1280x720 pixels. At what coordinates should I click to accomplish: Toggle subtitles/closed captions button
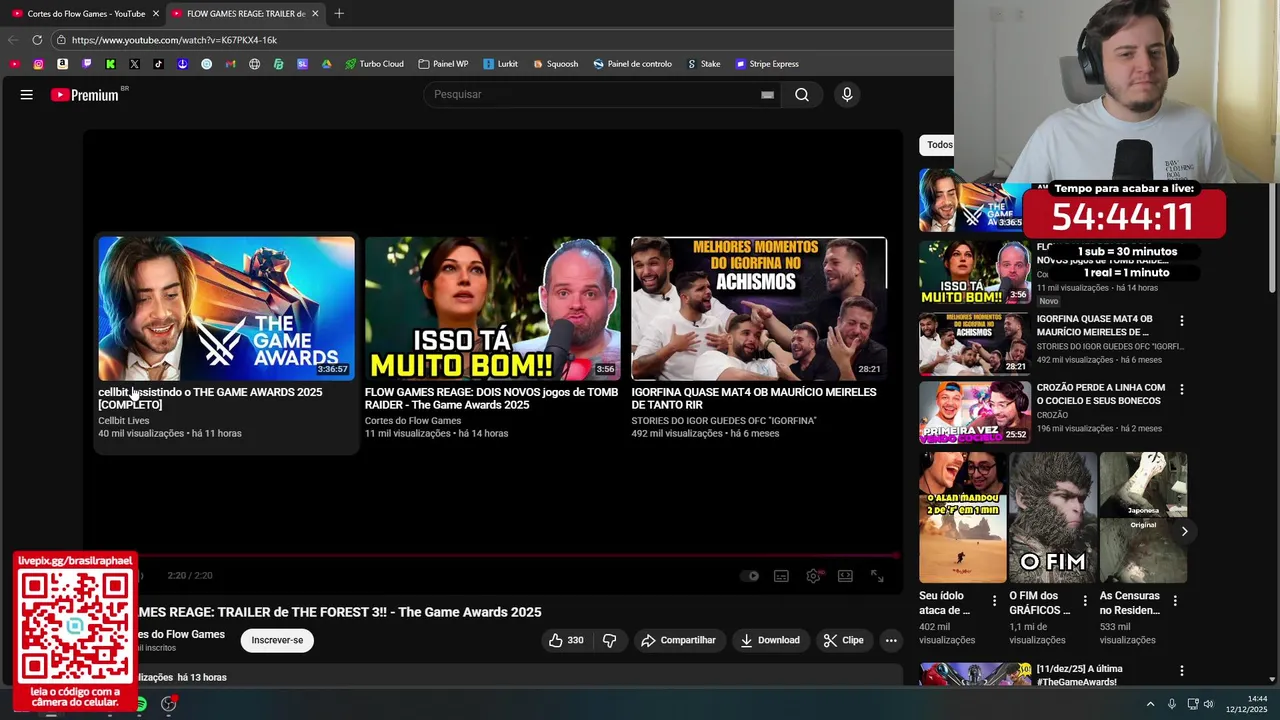pos(781,576)
